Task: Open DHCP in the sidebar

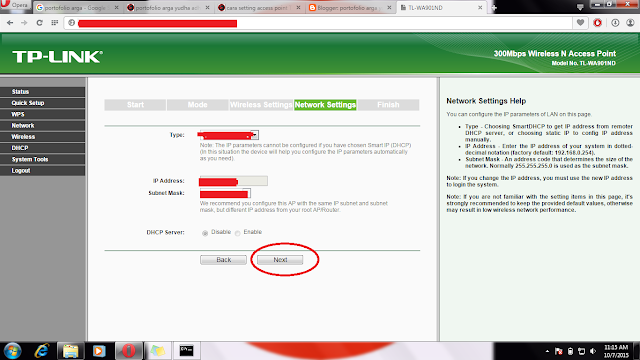Action: [x=42, y=148]
